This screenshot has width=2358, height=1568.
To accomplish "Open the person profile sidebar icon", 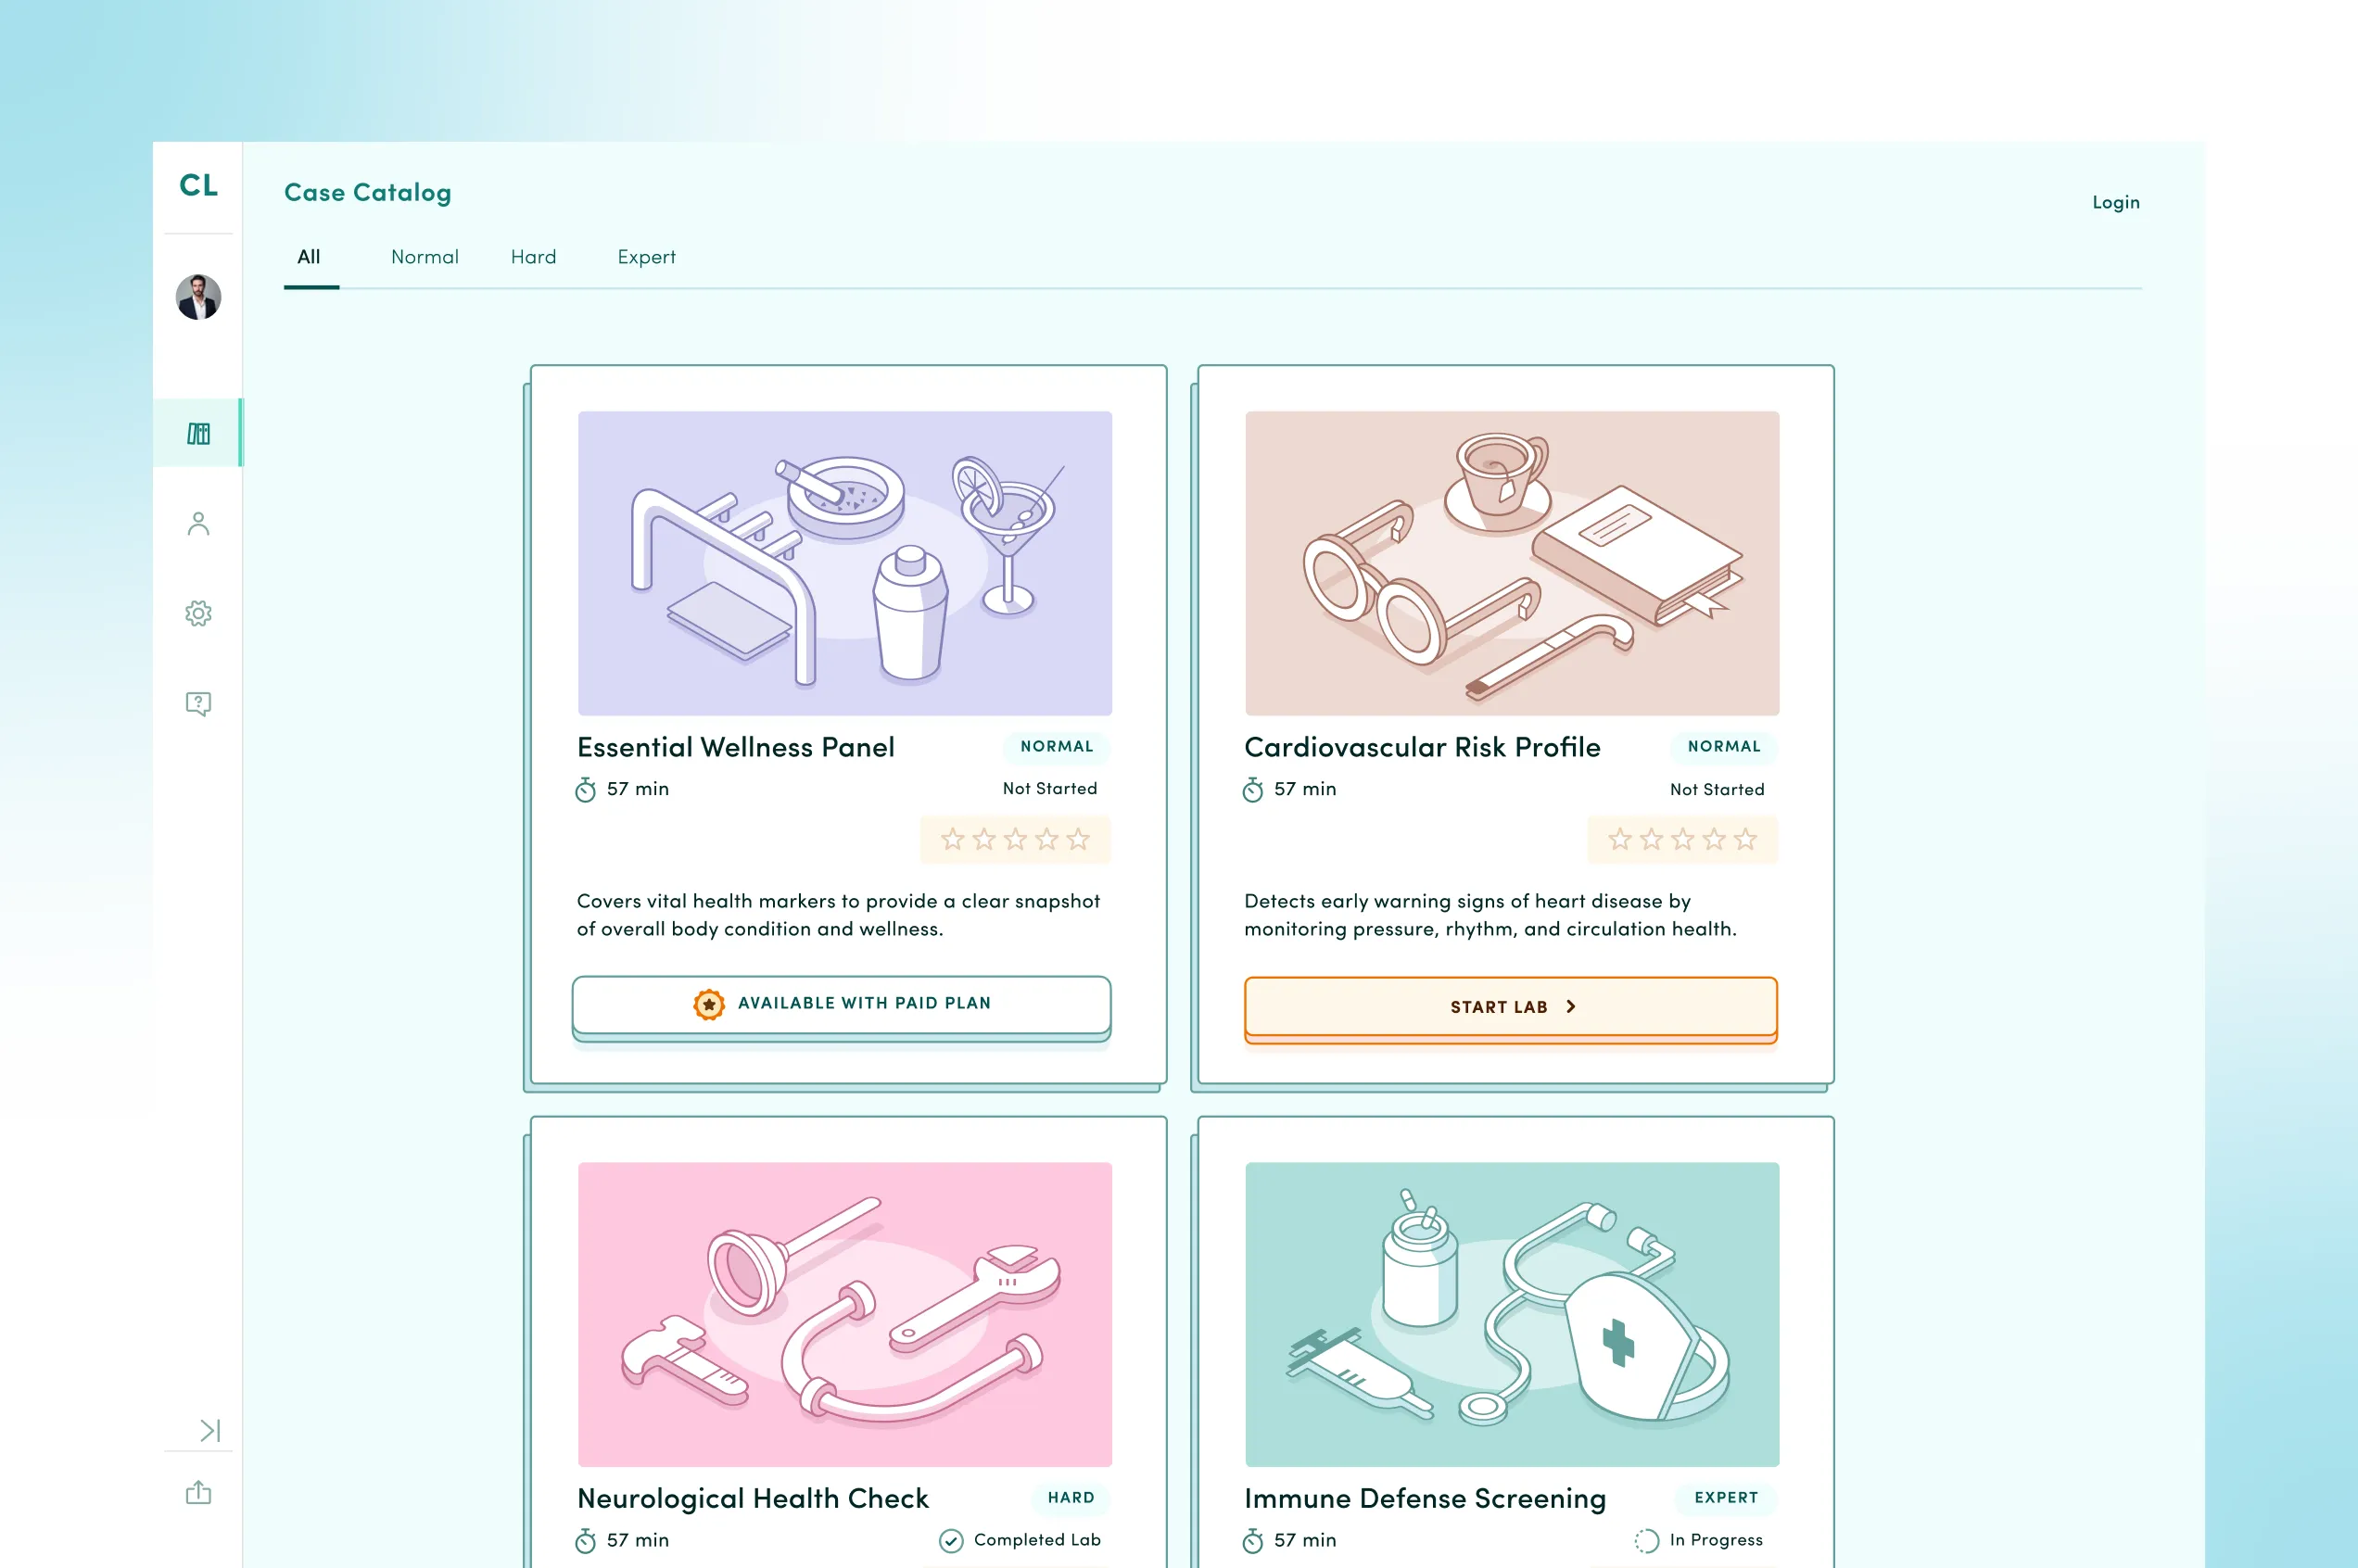I will [x=198, y=524].
